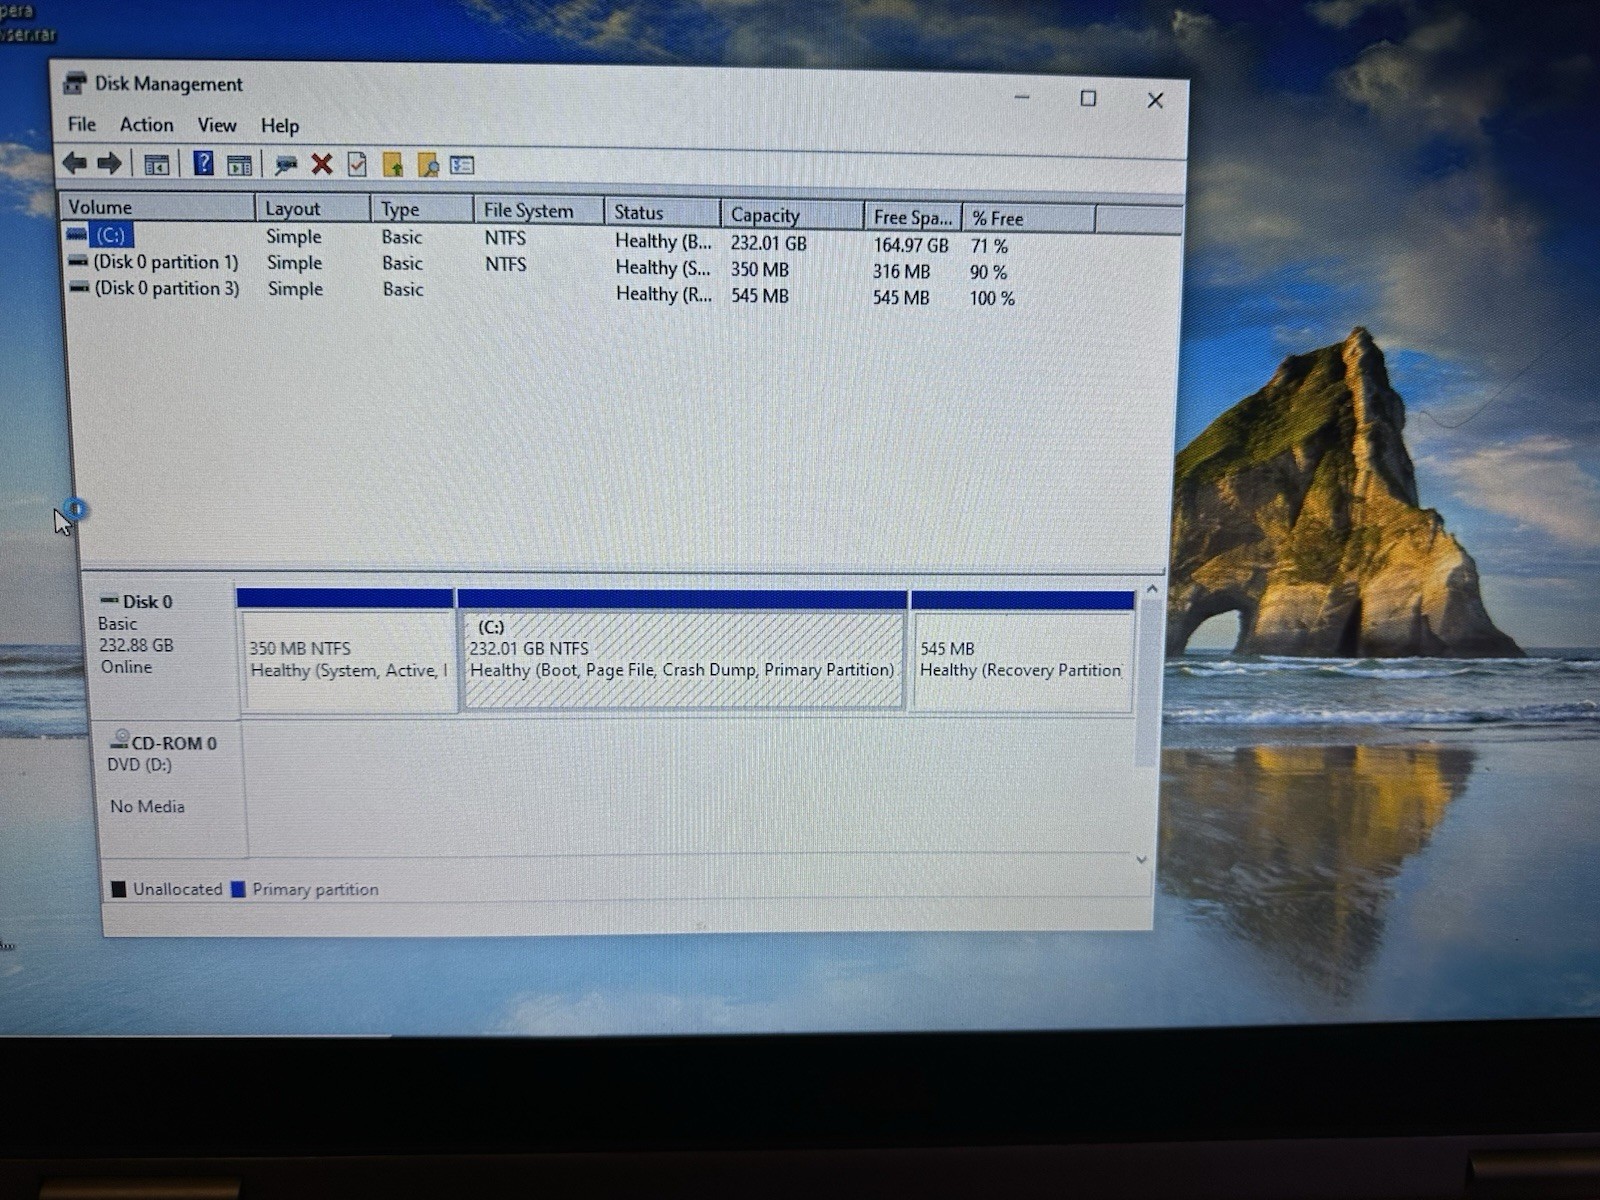Maximize the Disk Management window
The image size is (1600, 1200).
[x=1088, y=98]
